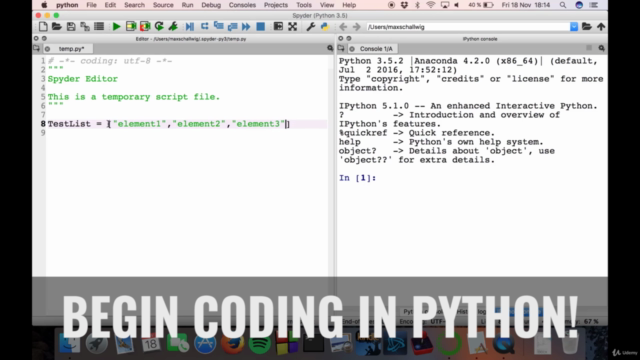The width and height of the screenshot is (640, 360).
Task: Open the Apple menu
Action: point(44,5)
